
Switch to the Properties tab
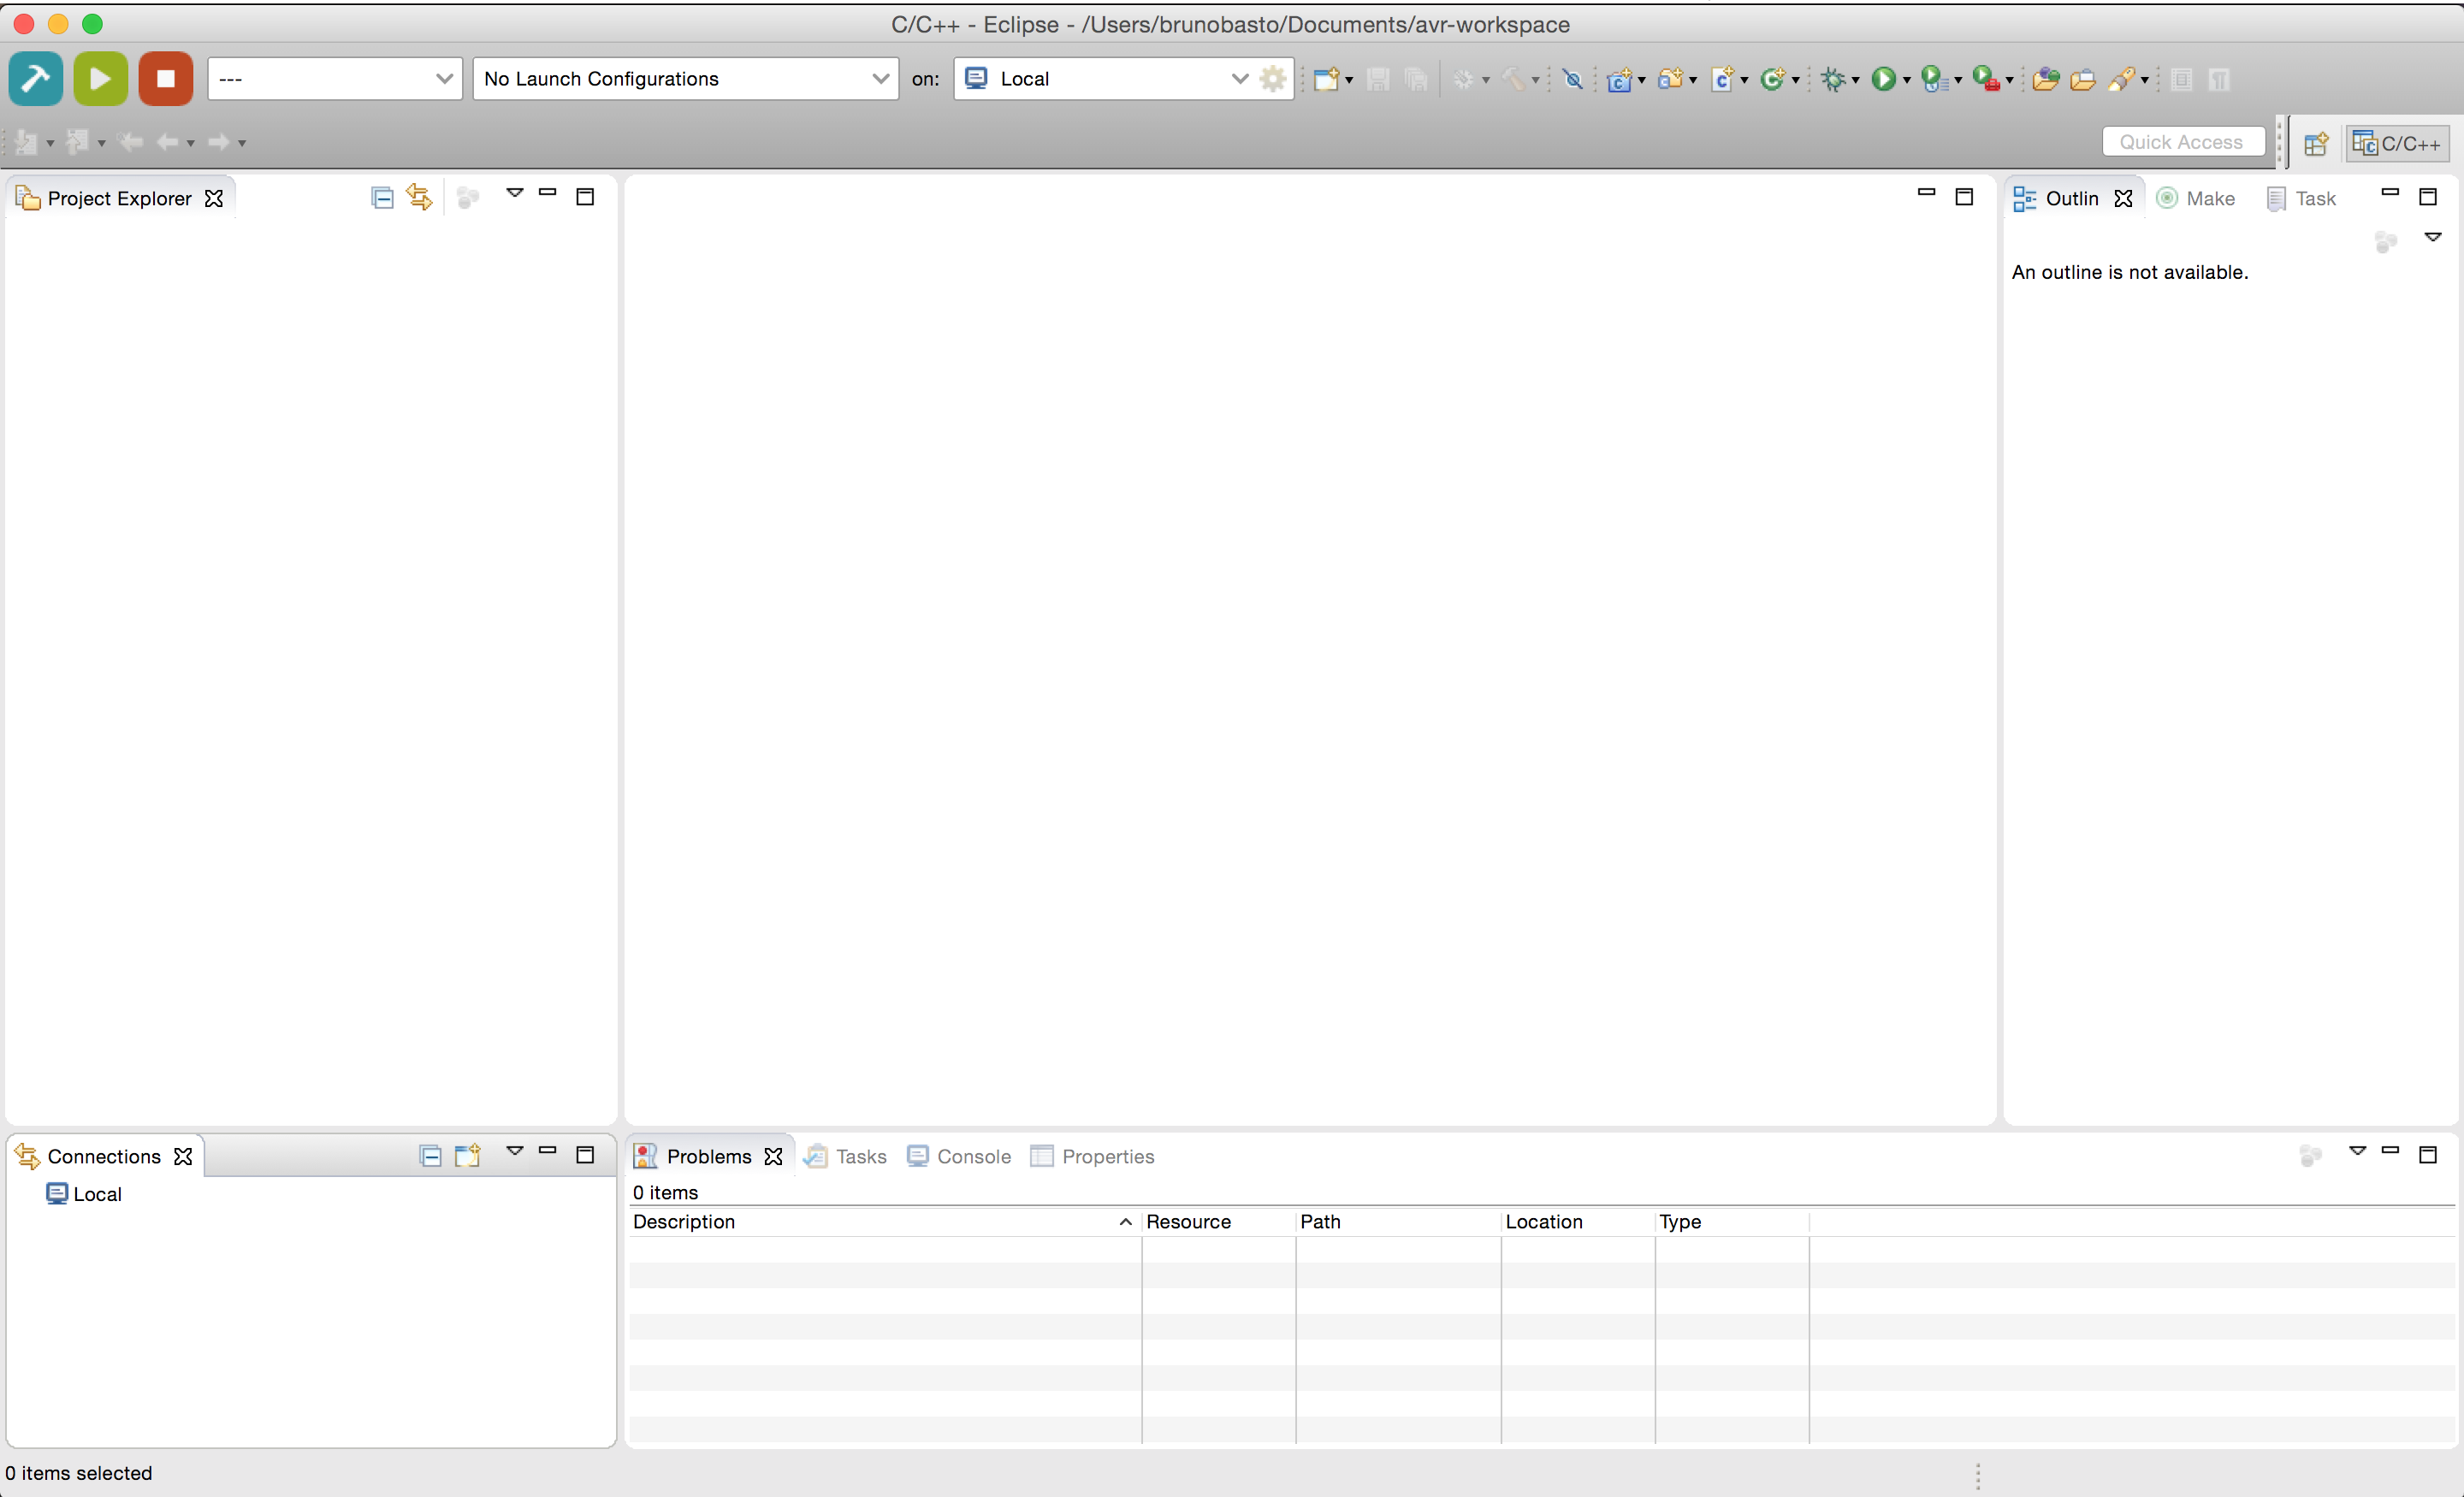coord(1092,1156)
